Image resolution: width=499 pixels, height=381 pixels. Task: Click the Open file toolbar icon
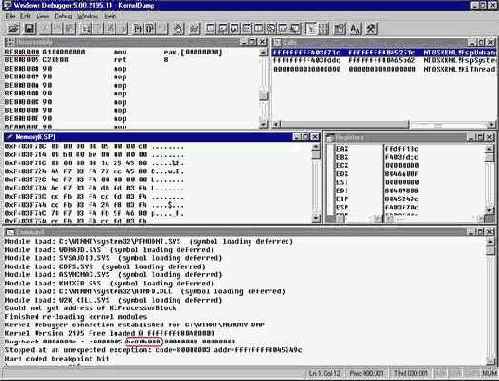click(14, 29)
